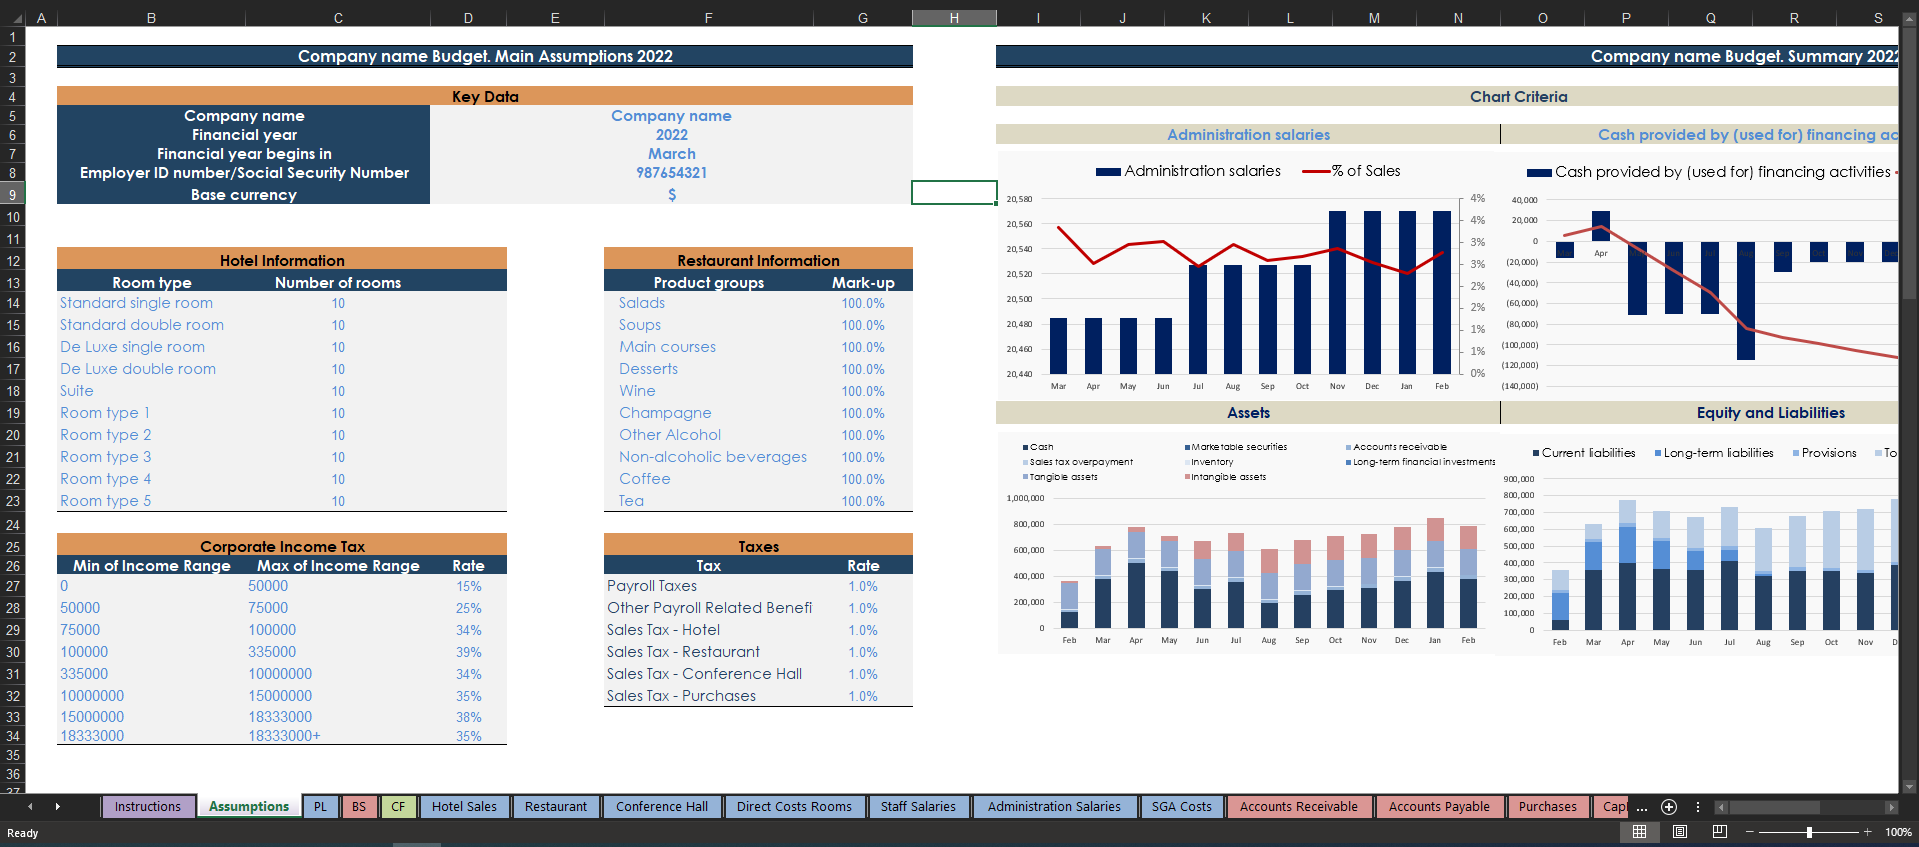The width and height of the screenshot is (1919, 847).
Task: Click the 100% zoom level button
Action: (x=1897, y=832)
